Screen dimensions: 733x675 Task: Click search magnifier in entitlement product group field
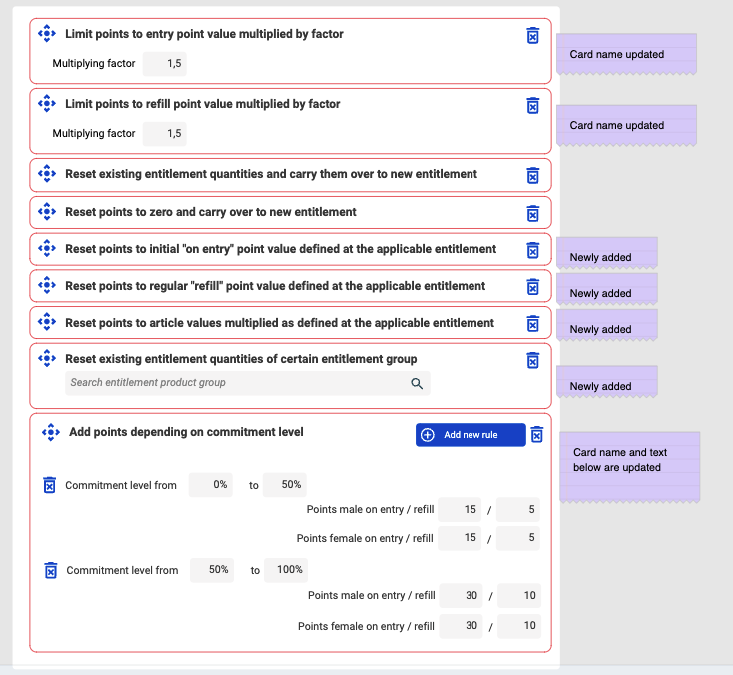coord(417,383)
